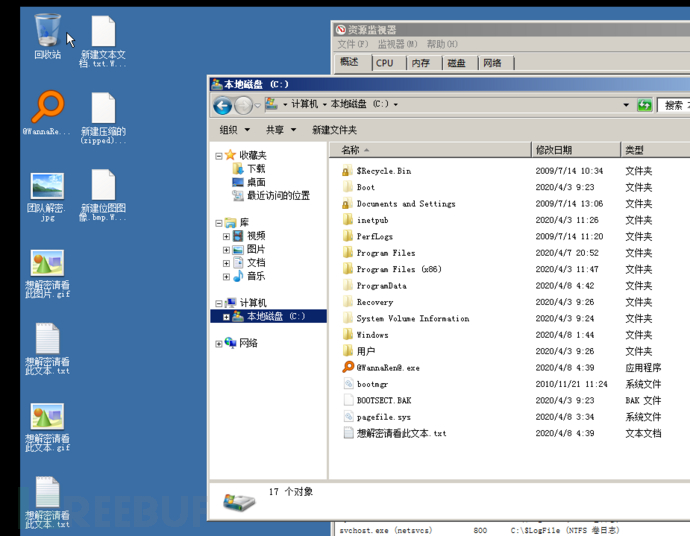Open the 共享 toolbar dropdown

[x=280, y=130]
